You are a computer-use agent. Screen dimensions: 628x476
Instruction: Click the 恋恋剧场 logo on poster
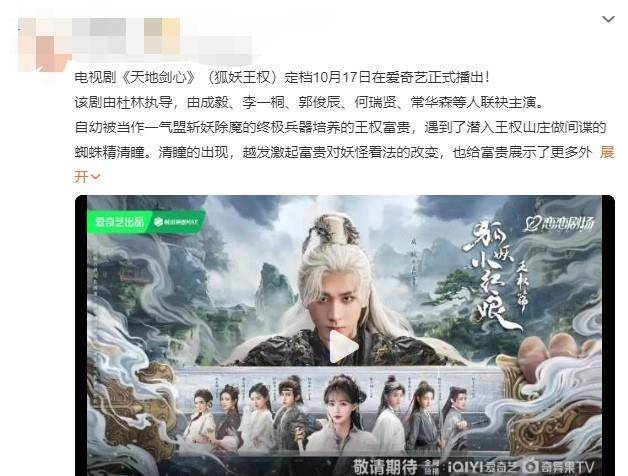coord(560,224)
